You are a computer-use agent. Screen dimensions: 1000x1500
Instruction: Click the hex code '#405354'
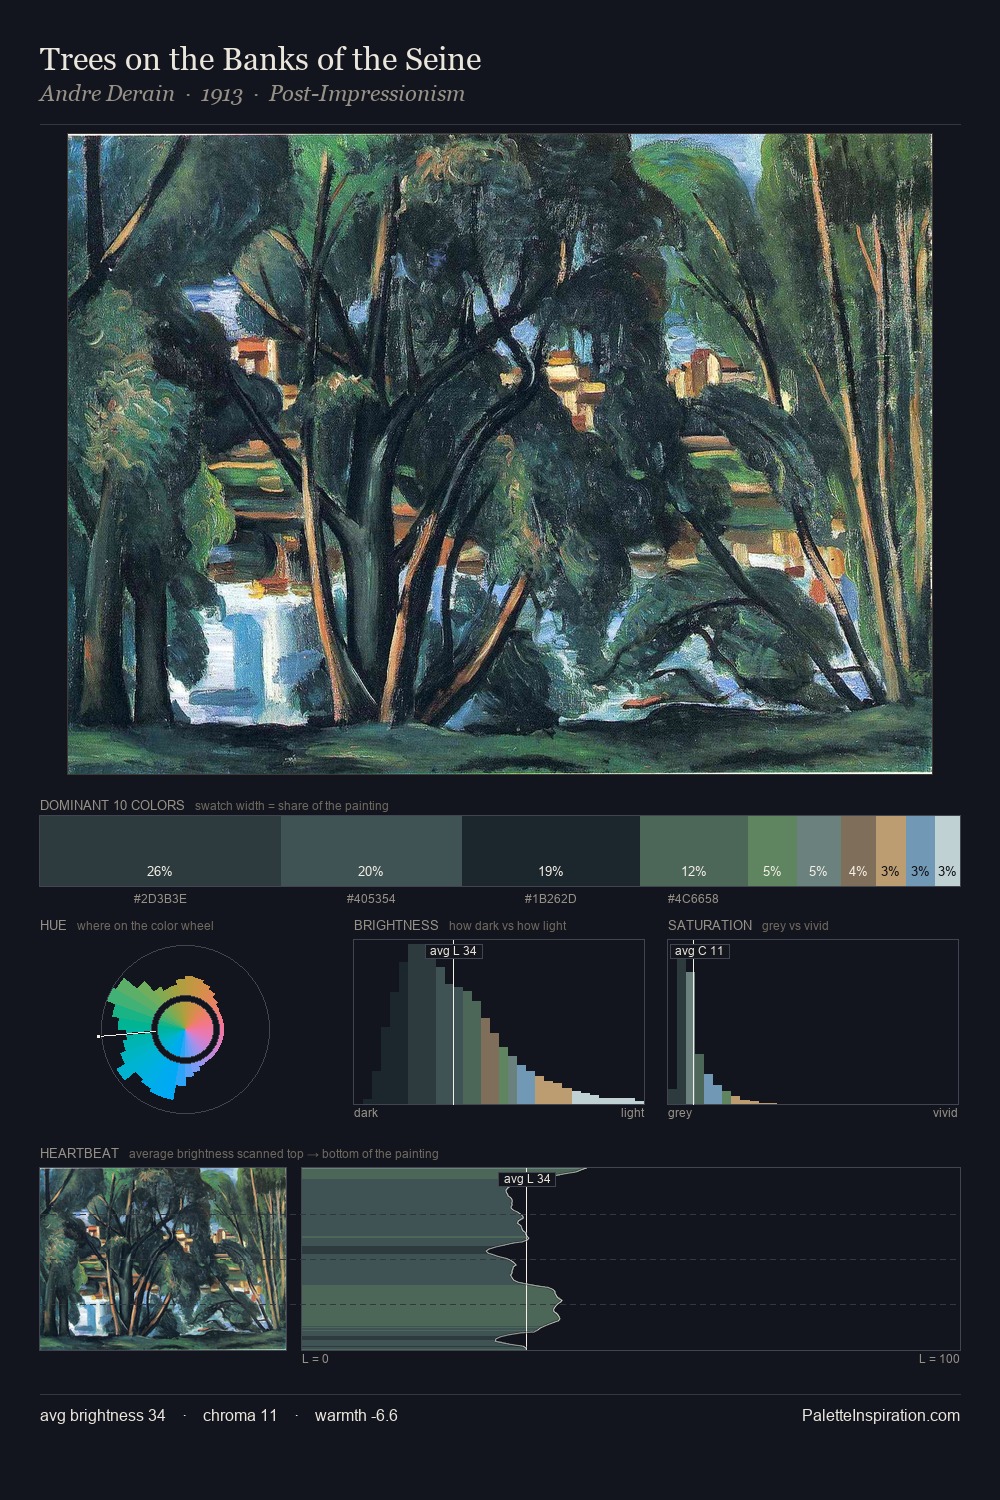(x=371, y=899)
